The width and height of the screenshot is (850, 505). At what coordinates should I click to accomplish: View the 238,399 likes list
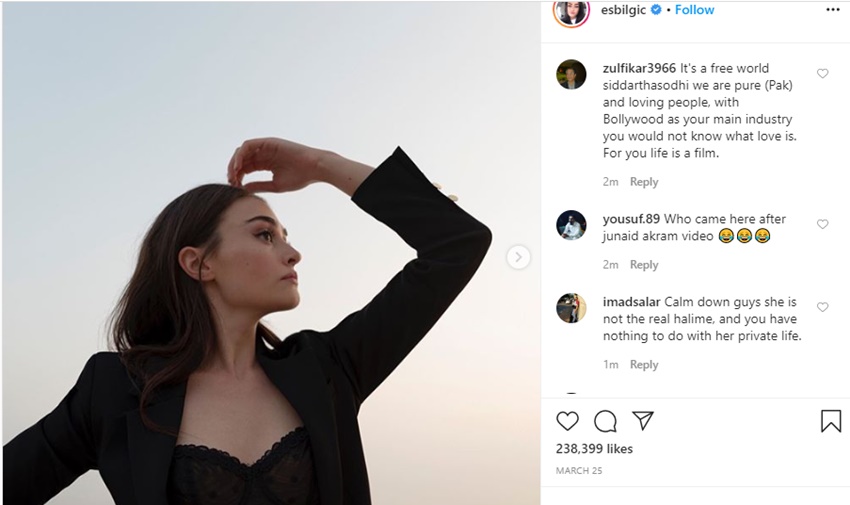tap(594, 449)
